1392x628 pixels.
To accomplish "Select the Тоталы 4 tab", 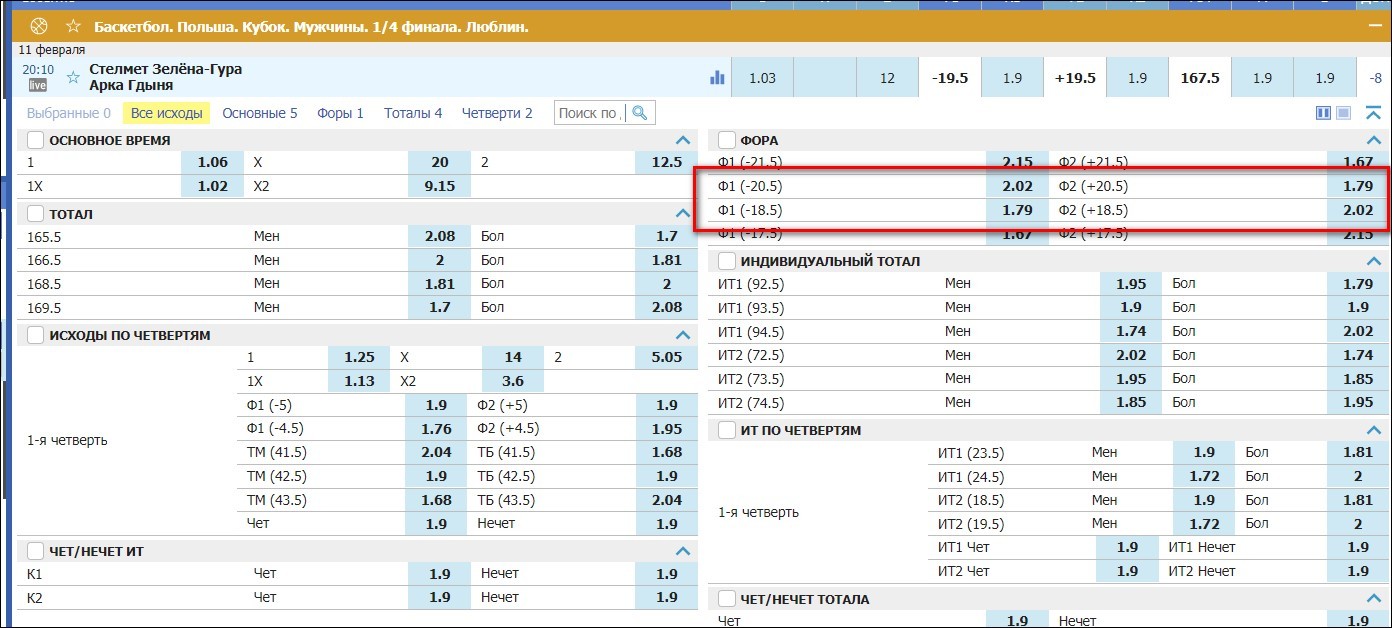I will click(x=413, y=113).
